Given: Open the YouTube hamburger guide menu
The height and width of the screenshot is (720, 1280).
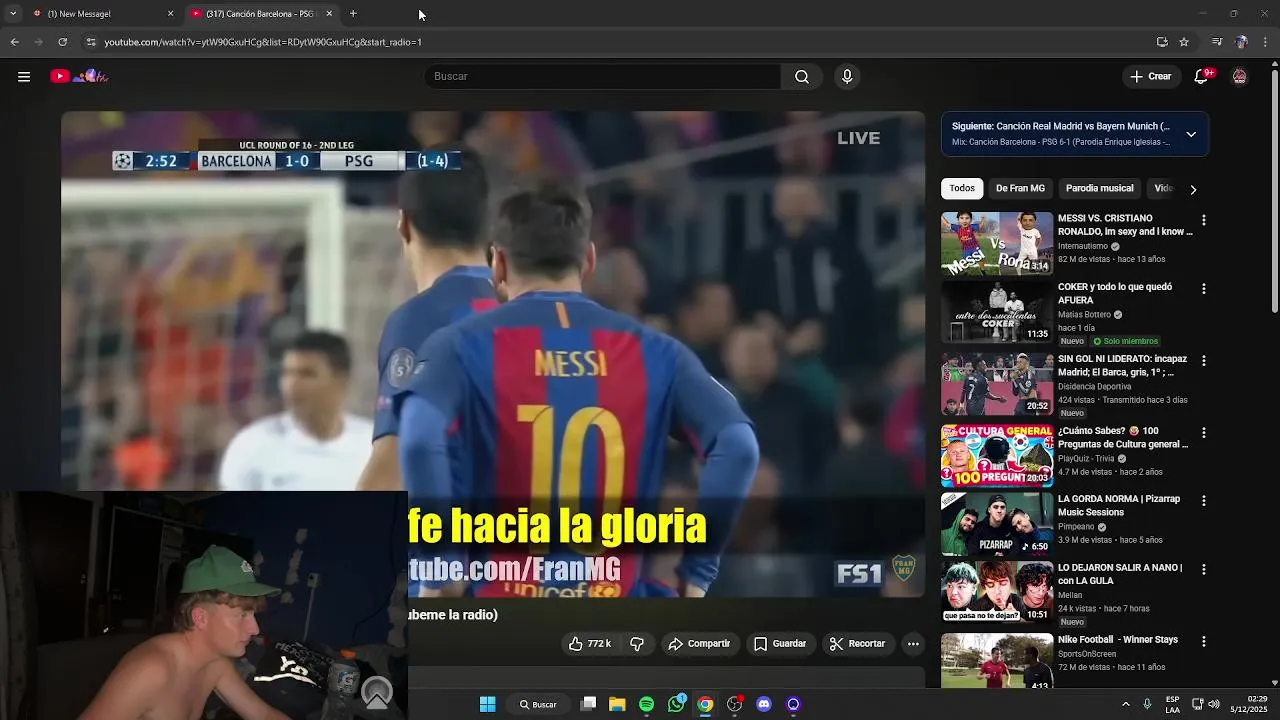Looking at the screenshot, I should pyautogui.click(x=24, y=76).
